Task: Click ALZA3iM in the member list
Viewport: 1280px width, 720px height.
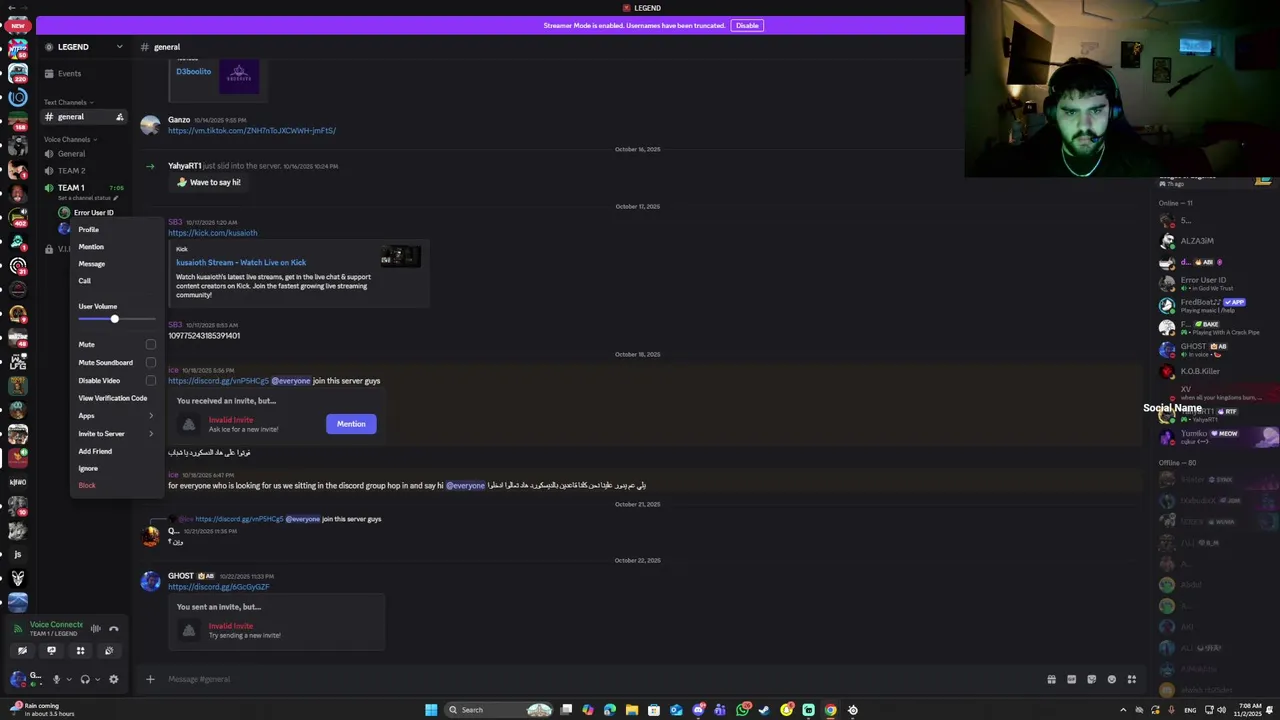Action: [1197, 241]
